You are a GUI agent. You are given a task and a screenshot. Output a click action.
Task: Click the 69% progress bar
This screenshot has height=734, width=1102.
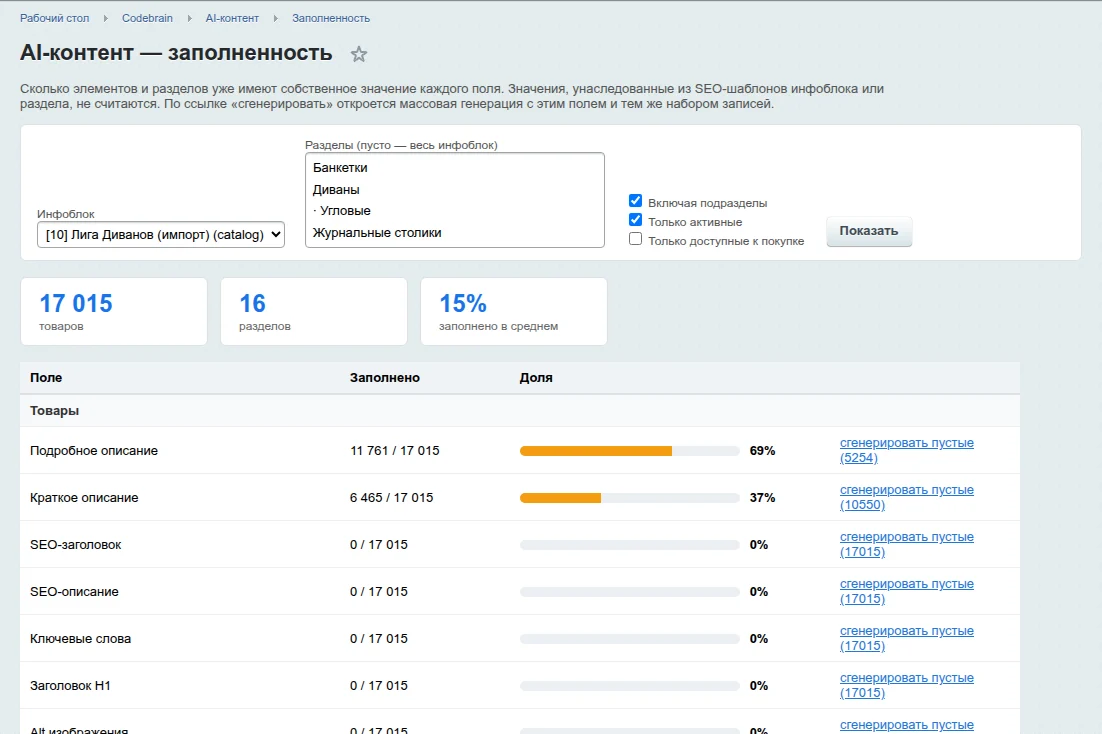(630, 451)
